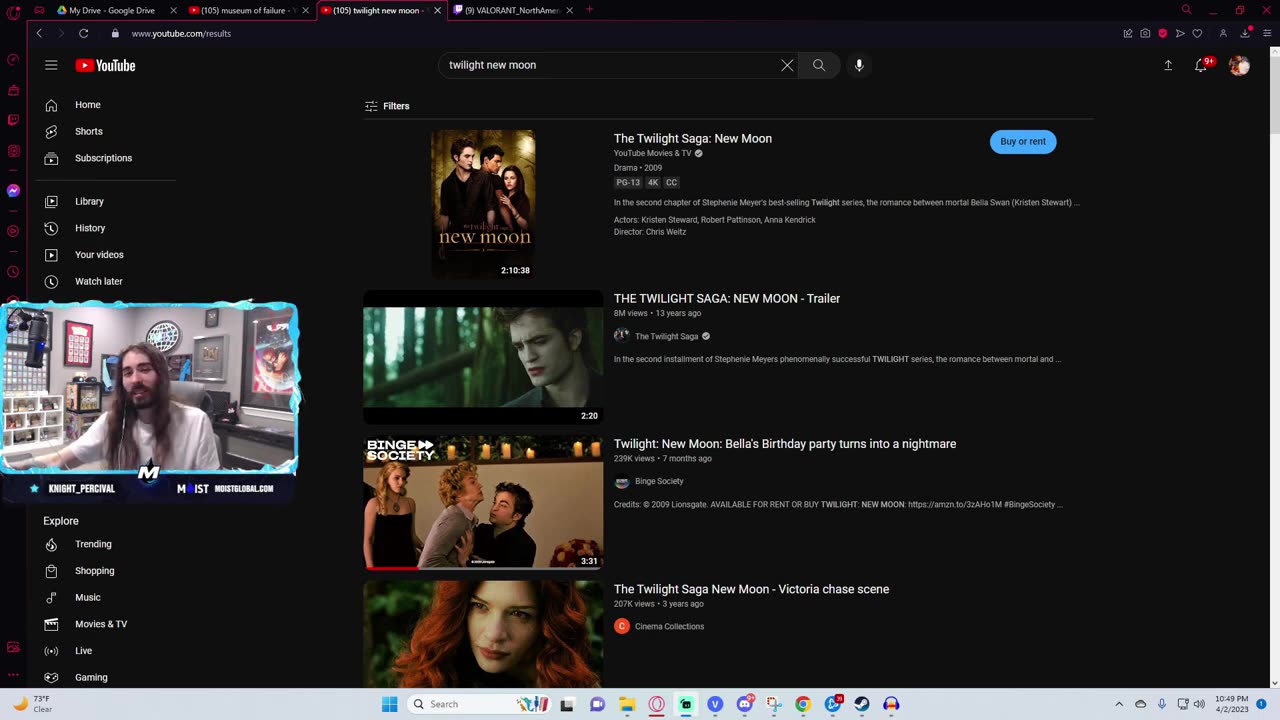The width and height of the screenshot is (1280, 720).
Task: Clear the search box with the X
Action: coord(787,65)
